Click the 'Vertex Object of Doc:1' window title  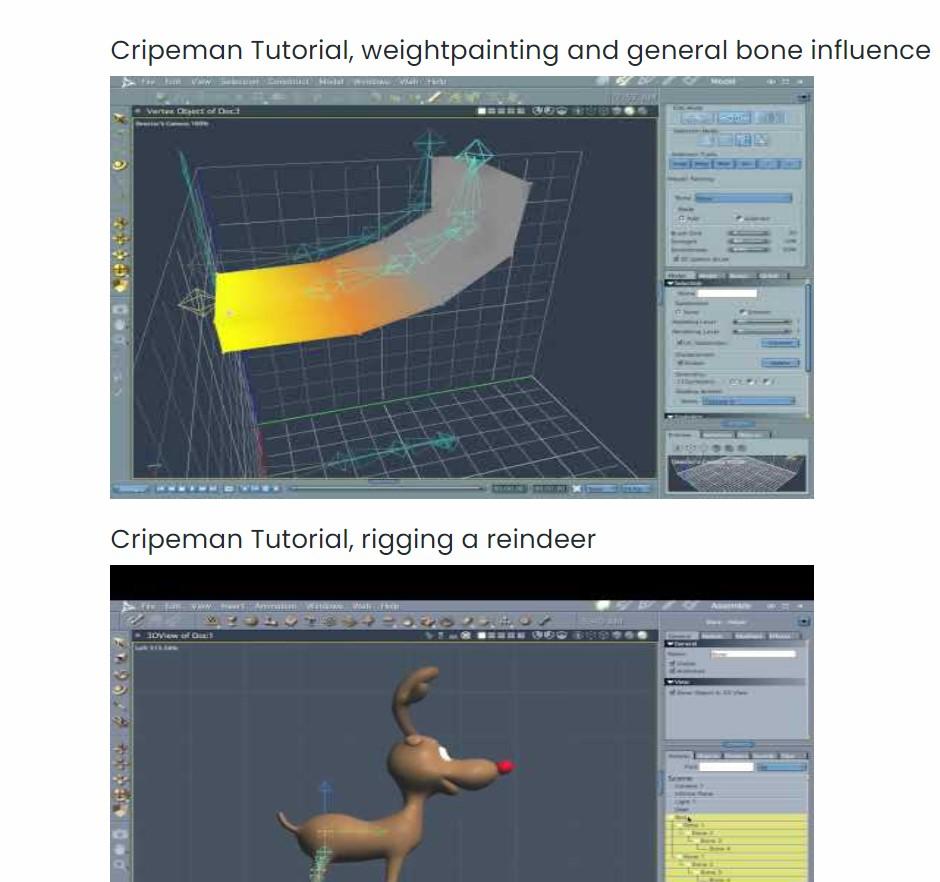pos(192,111)
